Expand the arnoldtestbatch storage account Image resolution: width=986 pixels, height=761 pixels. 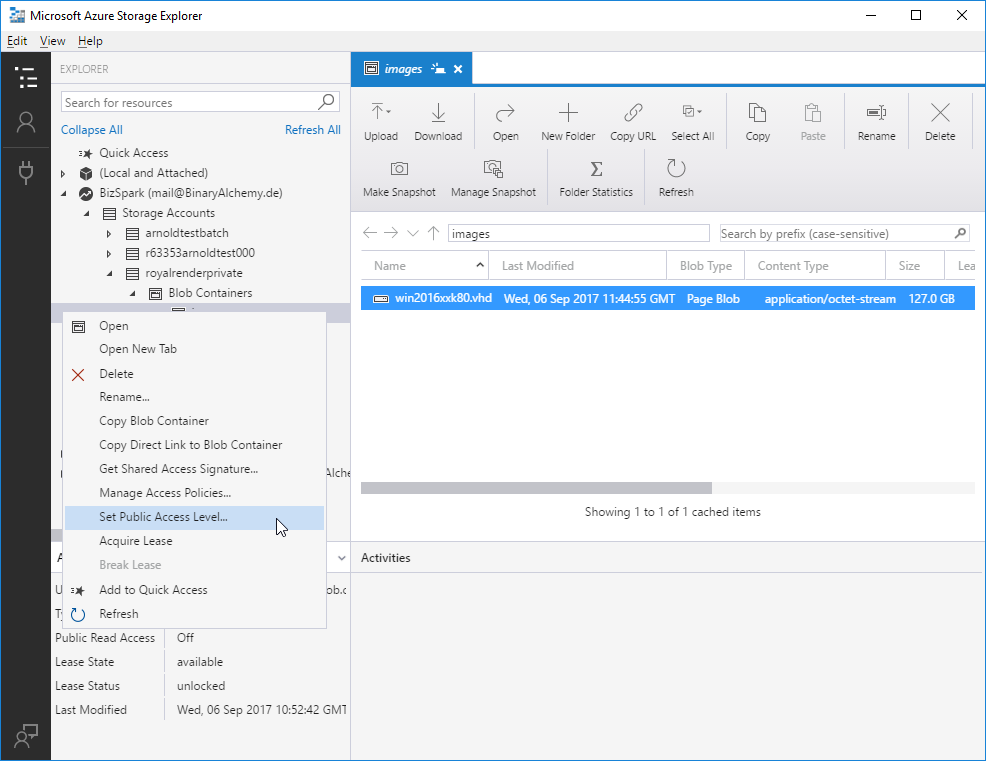tap(109, 234)
